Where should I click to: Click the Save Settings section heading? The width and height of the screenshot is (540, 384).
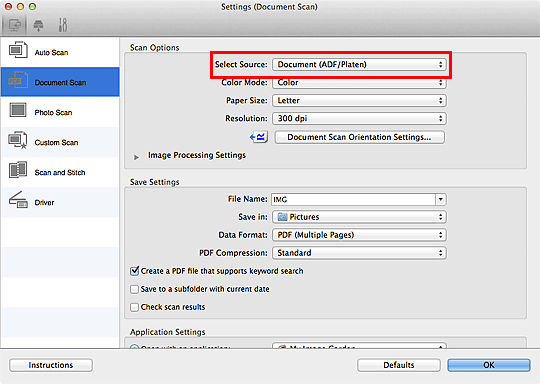click(155, 182)
